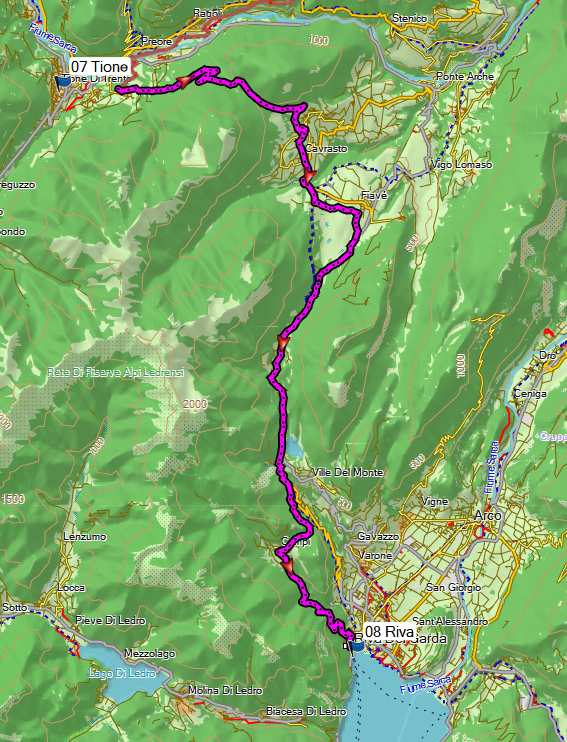Viewport: 567px width, 742px height.
Task: Click the 2000 contour elevation label
Action: (x=195, y=404)
